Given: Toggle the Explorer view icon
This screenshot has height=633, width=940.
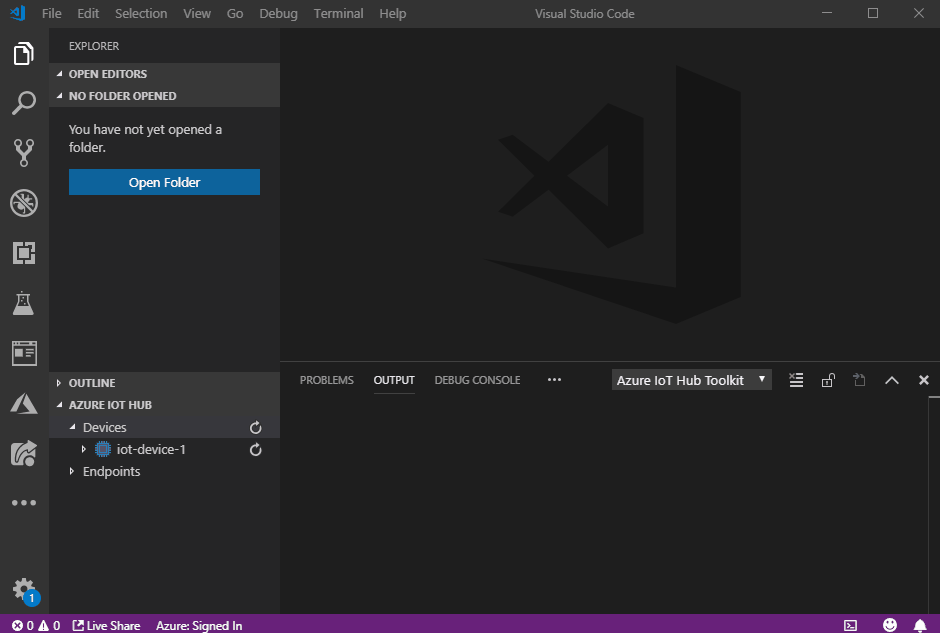Looking at the screenshot, I should [24, 53].
